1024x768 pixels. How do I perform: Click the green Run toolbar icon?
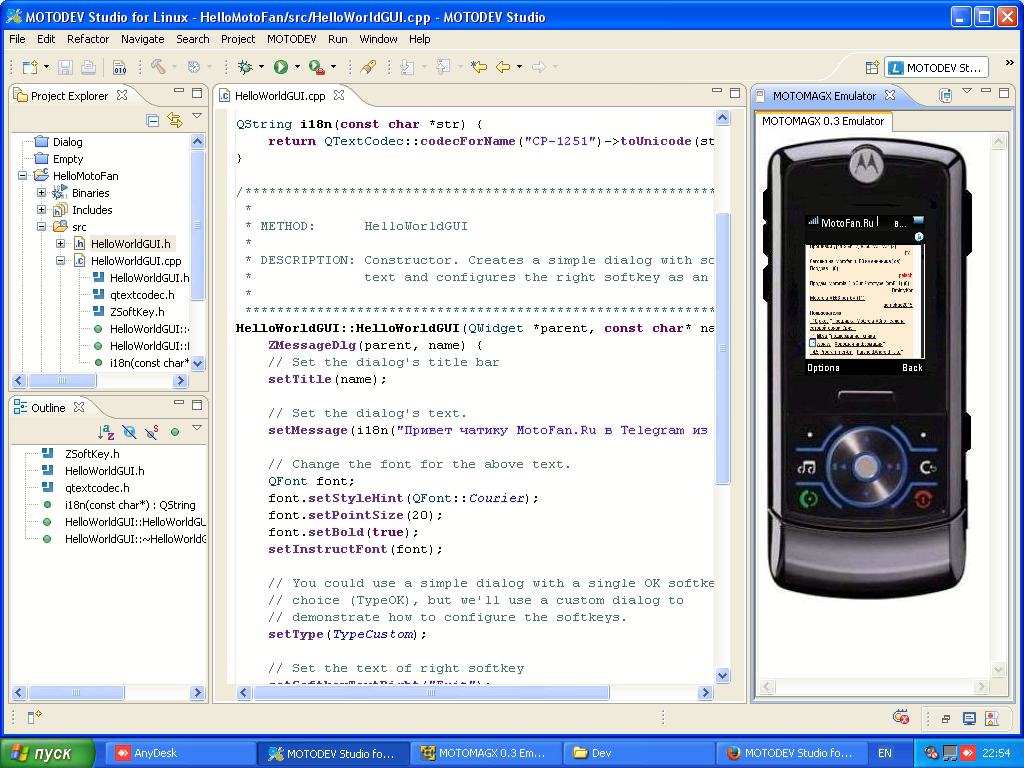281,67
